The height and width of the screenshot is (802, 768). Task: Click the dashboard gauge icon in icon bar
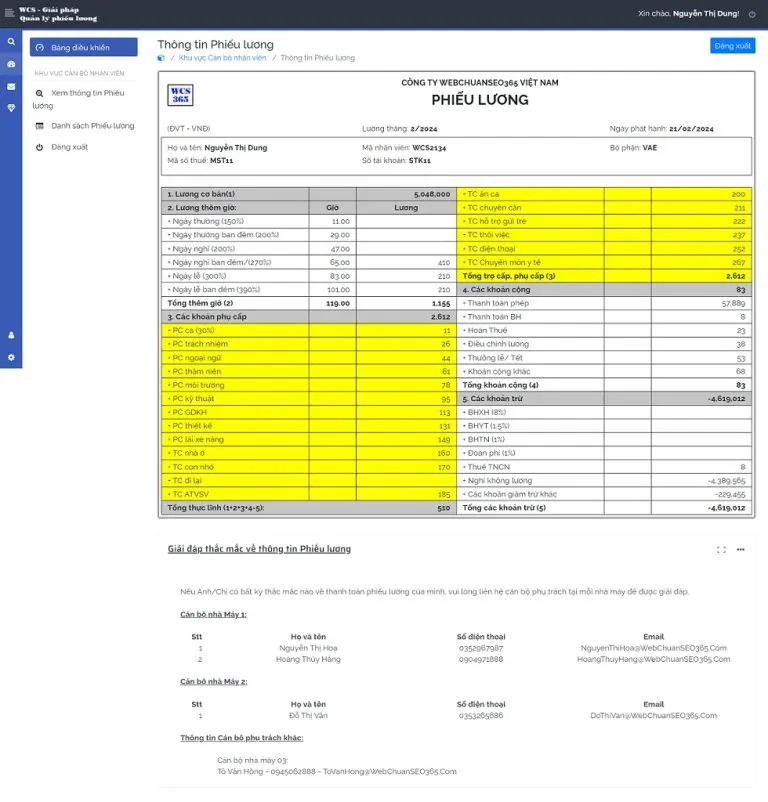pos(11,64)
